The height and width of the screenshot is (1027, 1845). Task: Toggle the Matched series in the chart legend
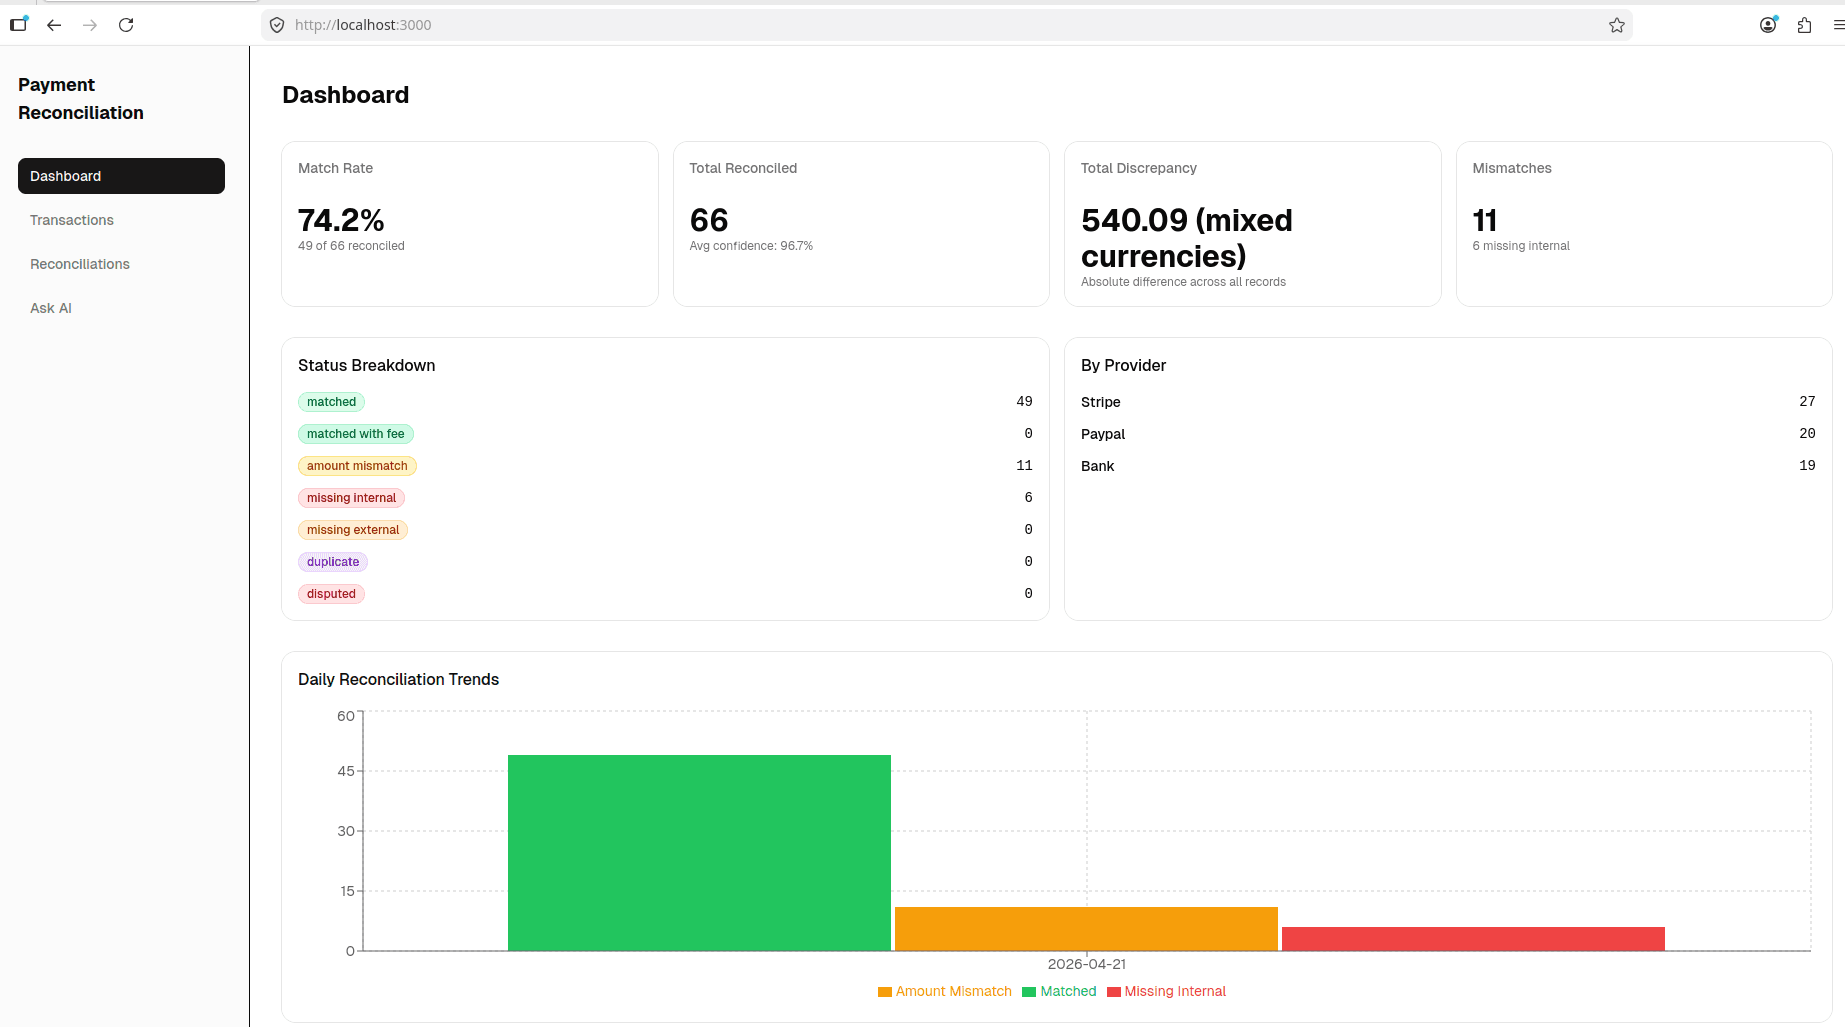tap(1059, 991)
